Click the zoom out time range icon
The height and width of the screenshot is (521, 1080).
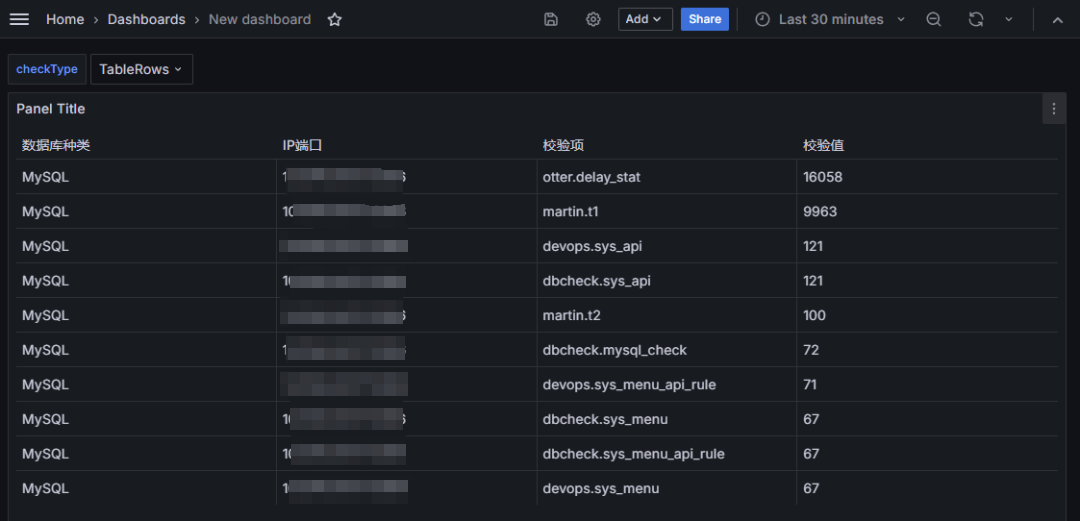point(933,19)
